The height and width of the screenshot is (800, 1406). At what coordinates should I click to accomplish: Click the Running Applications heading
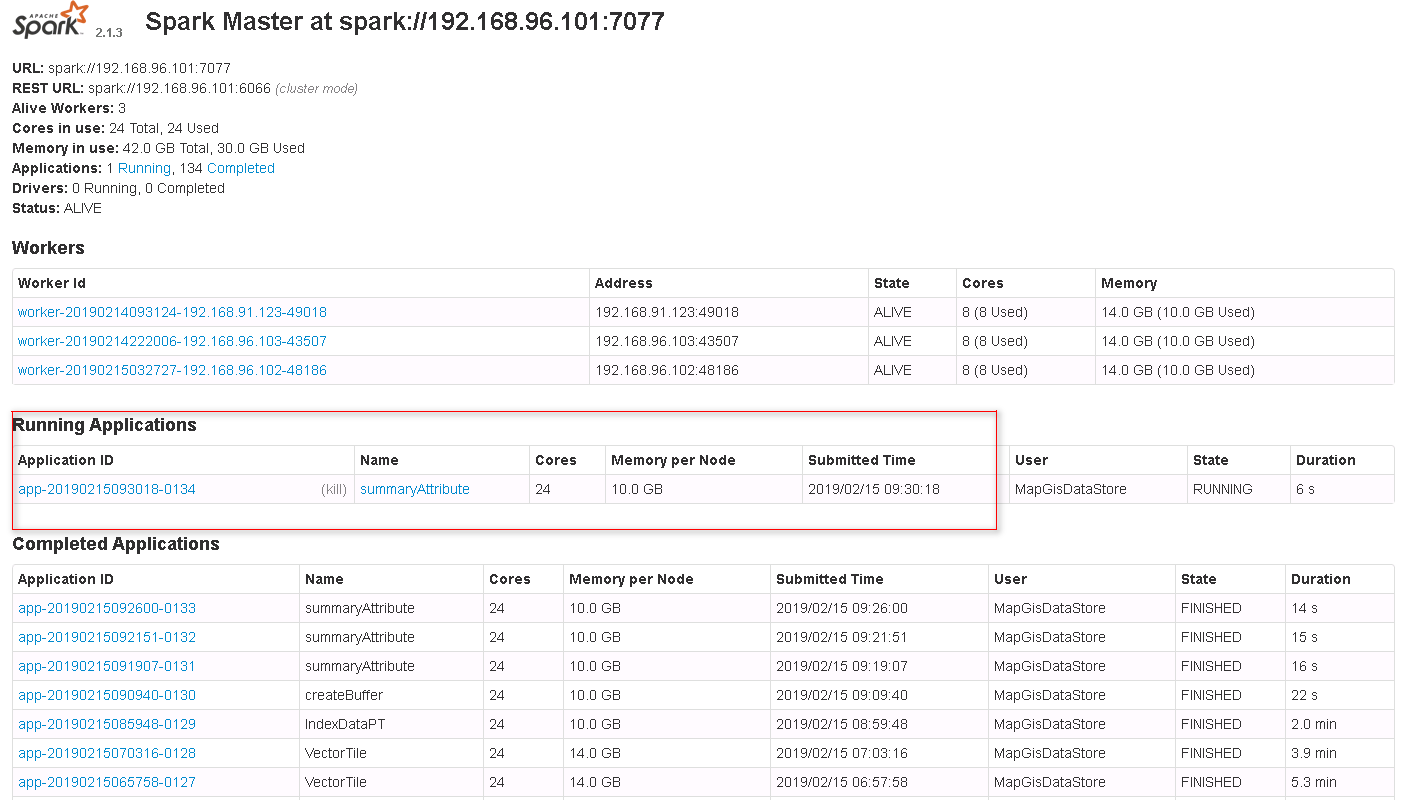[x=104, y=425]
